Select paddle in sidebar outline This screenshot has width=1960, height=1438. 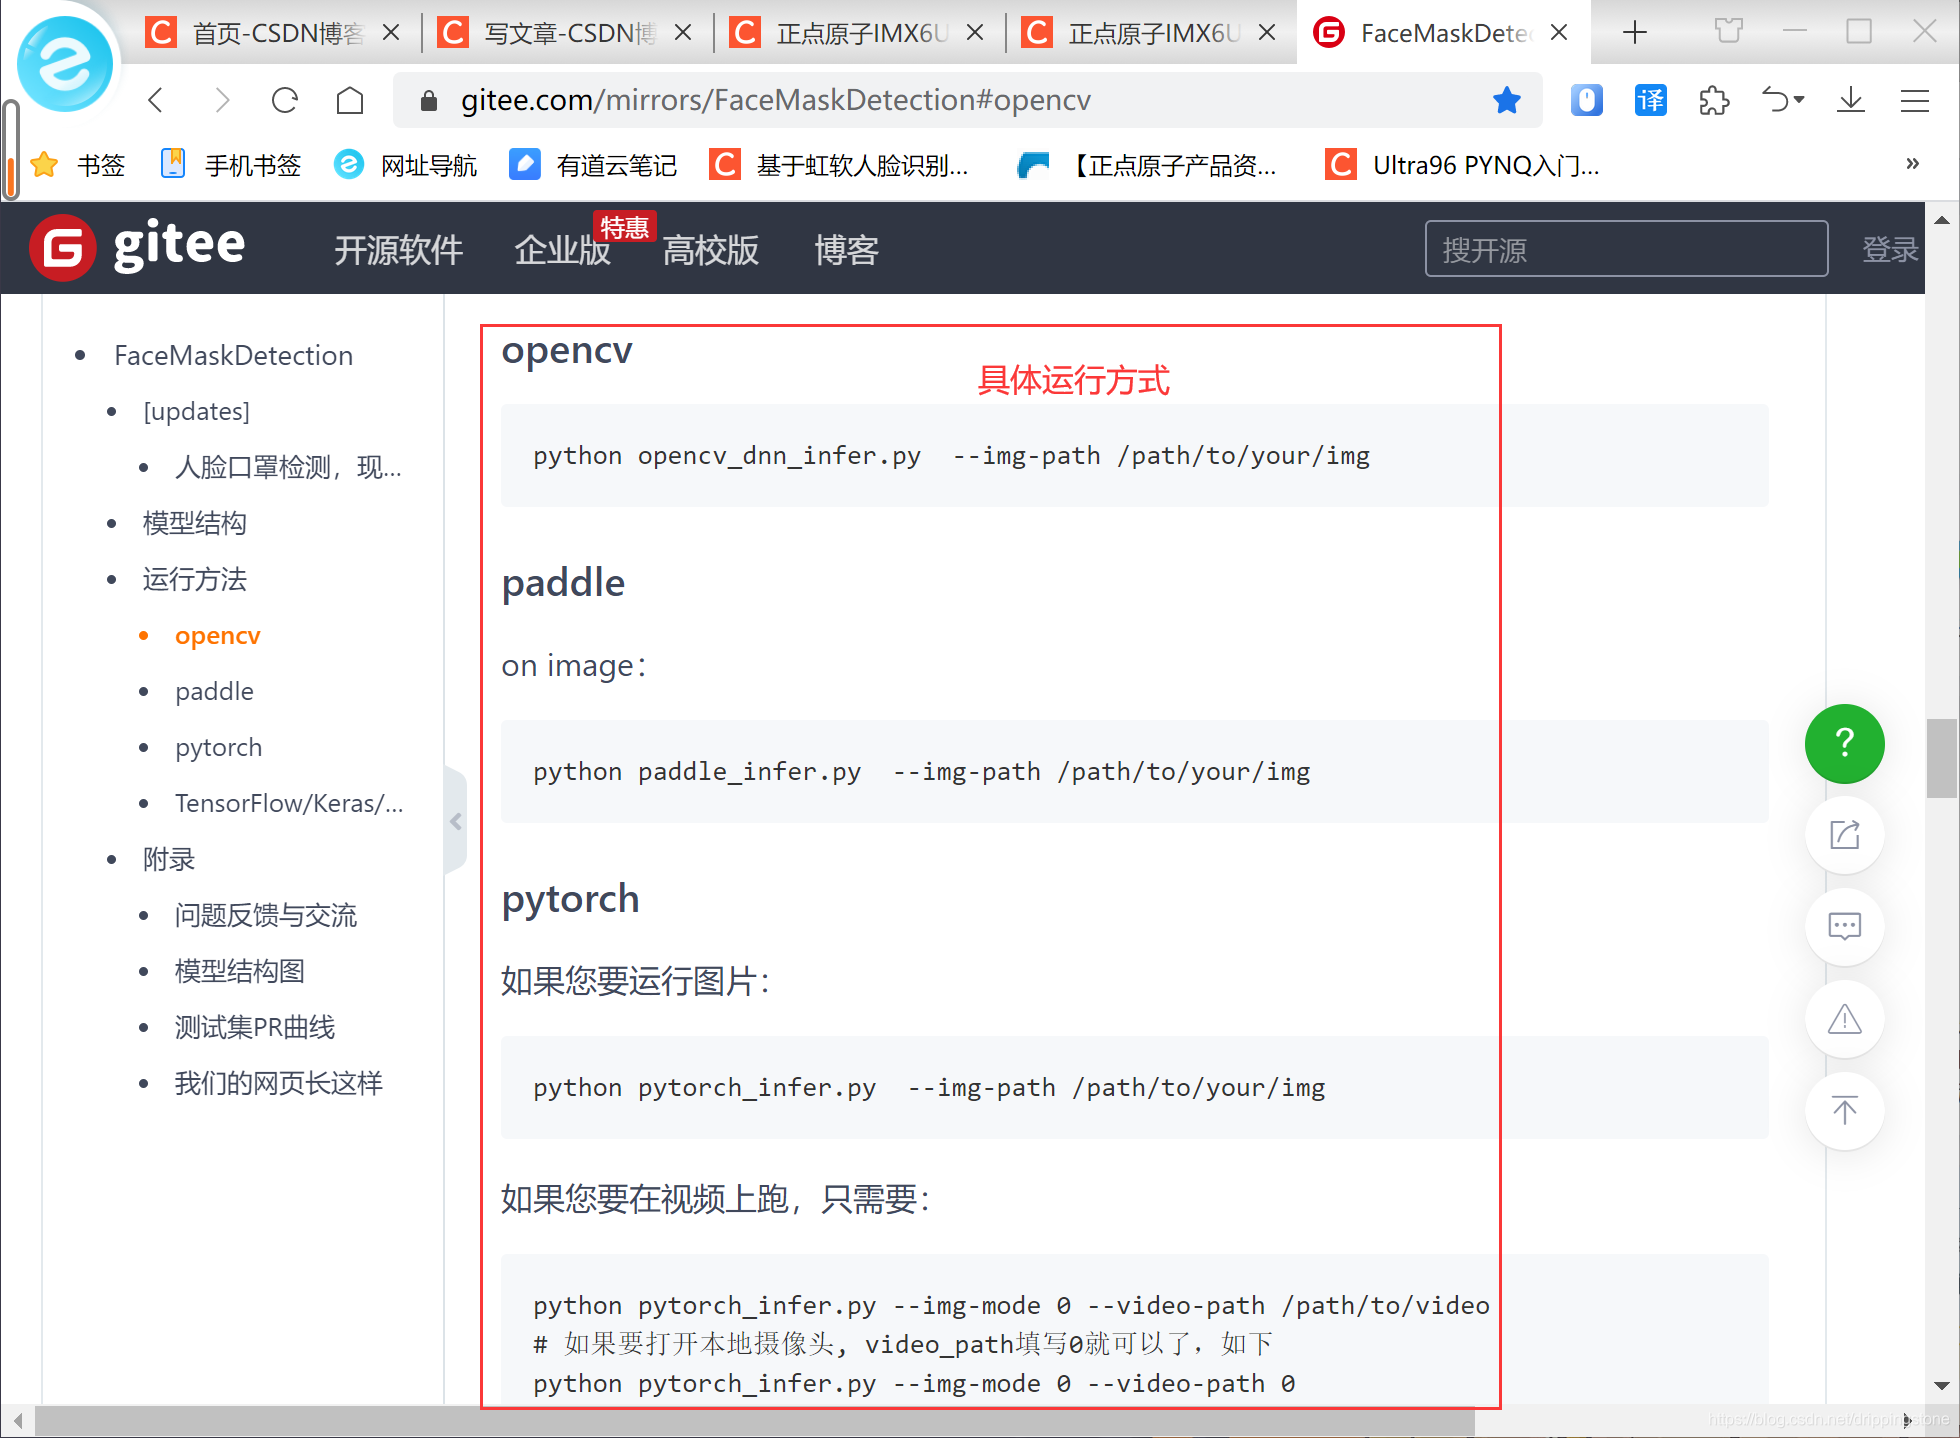(214, 691)
